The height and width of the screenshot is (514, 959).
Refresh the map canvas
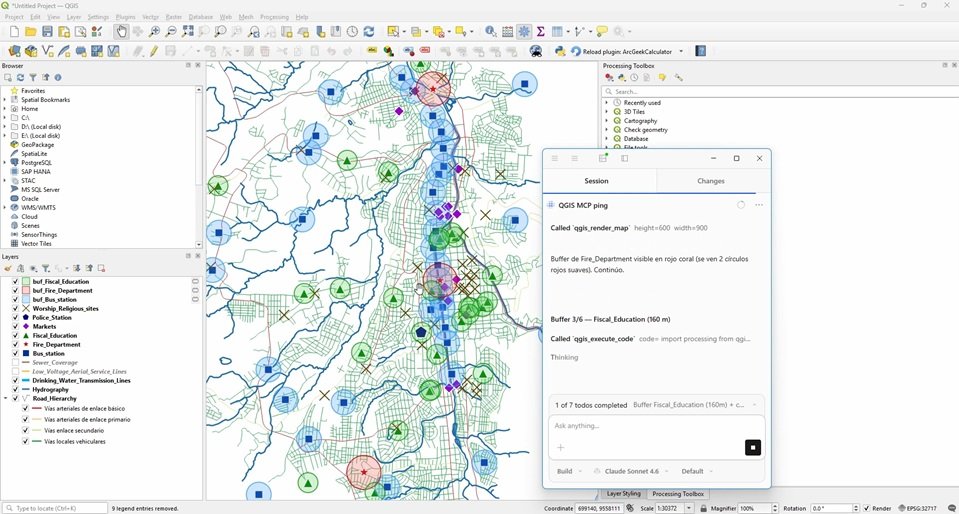pos(369,31)
